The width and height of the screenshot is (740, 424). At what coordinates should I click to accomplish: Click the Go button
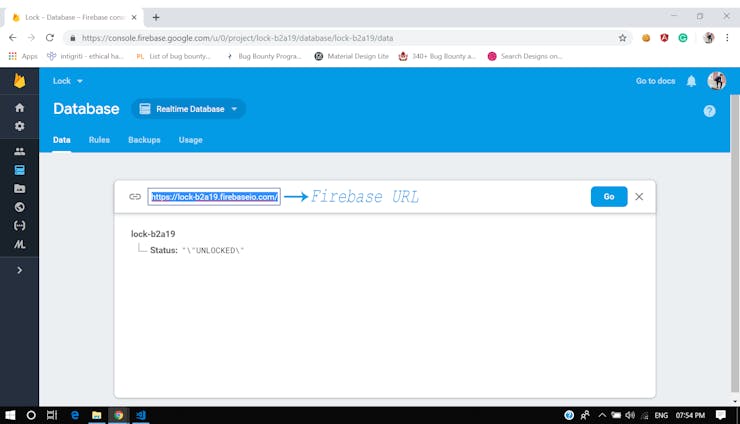[609, 196]
